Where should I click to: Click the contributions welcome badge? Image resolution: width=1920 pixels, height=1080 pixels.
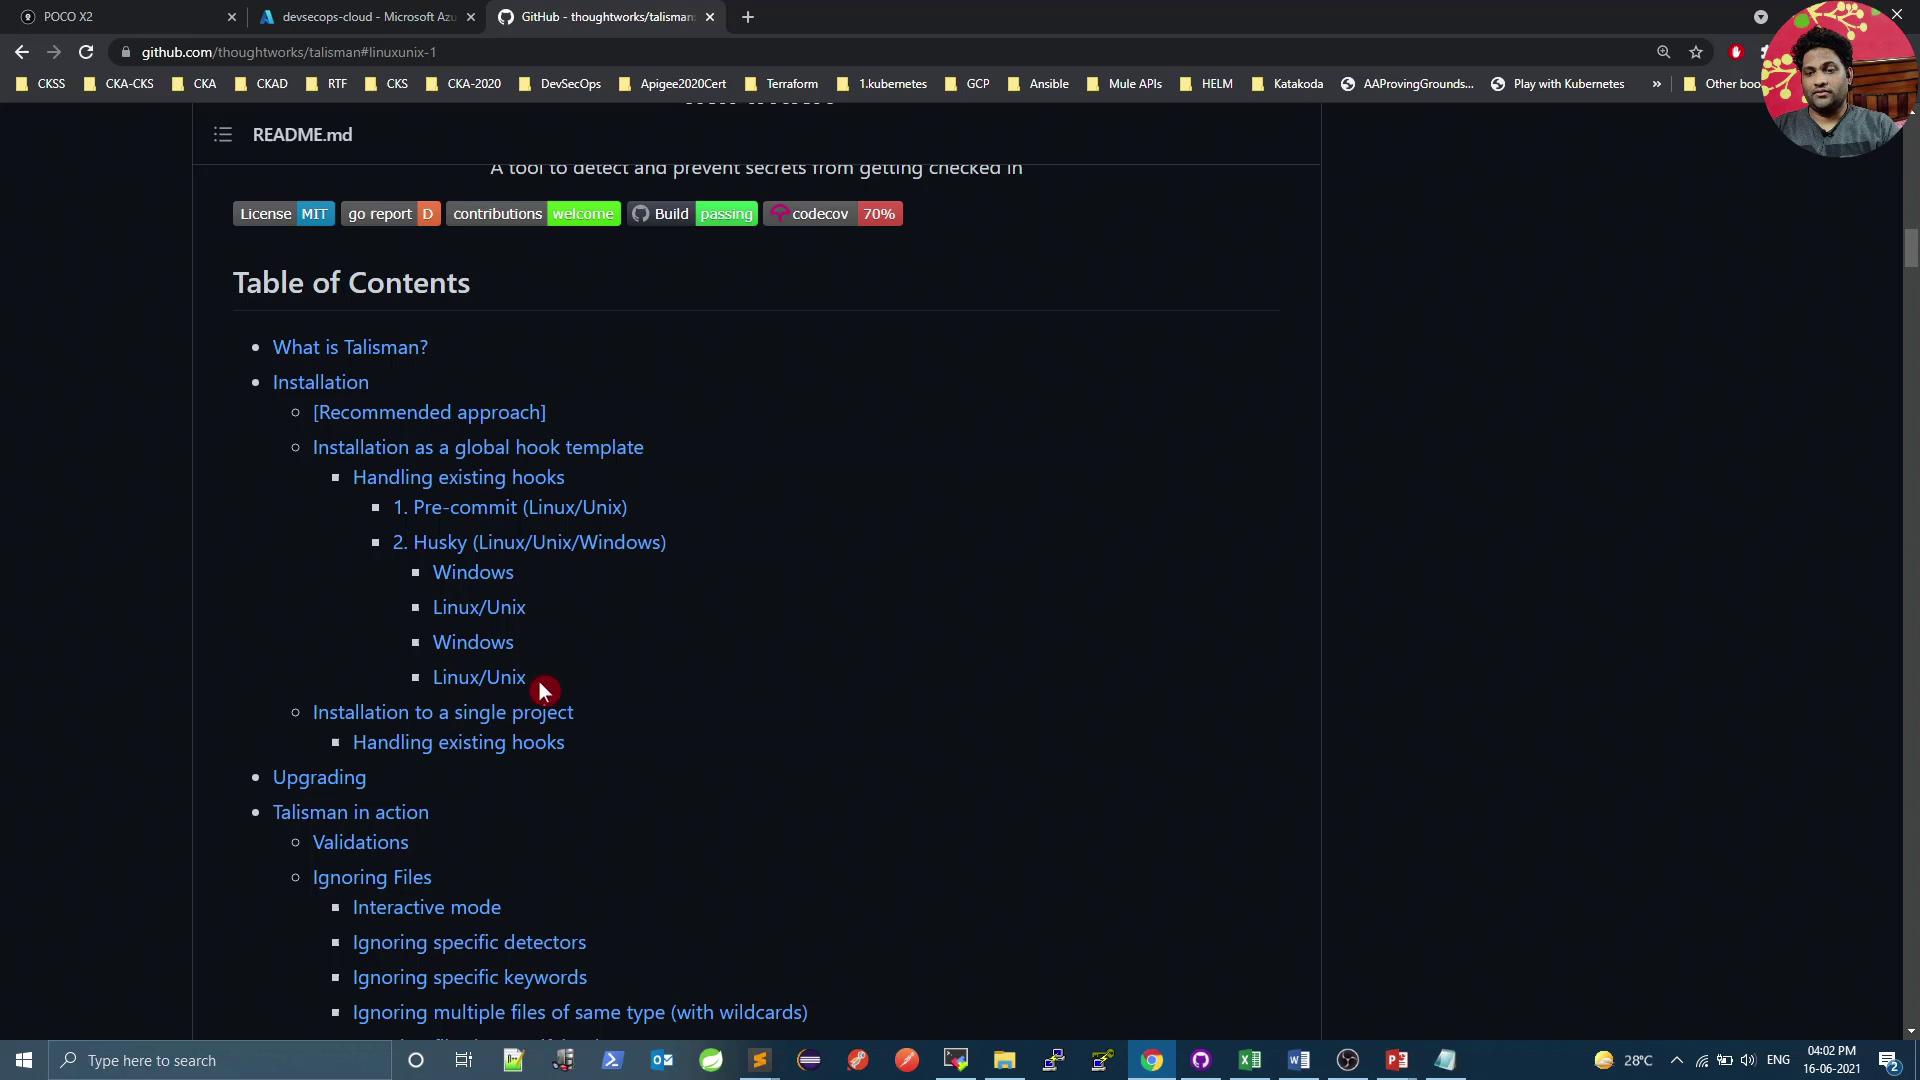coord(533,214)
